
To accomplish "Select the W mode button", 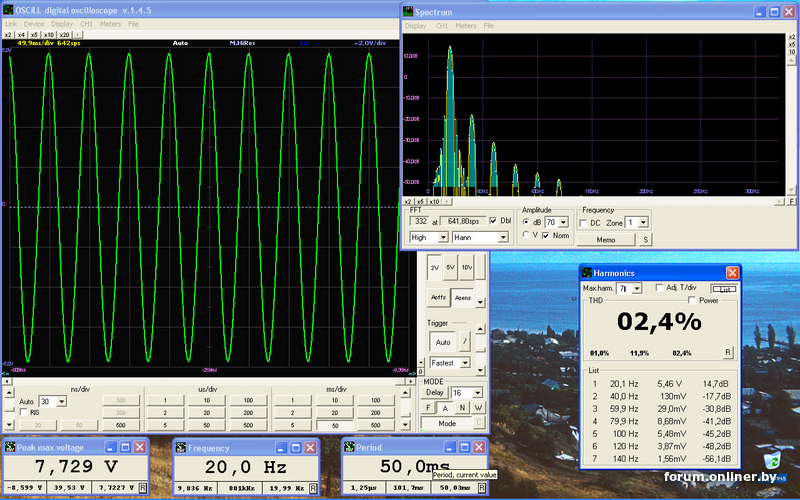I will pyautogui.click(x=478, y=407).
